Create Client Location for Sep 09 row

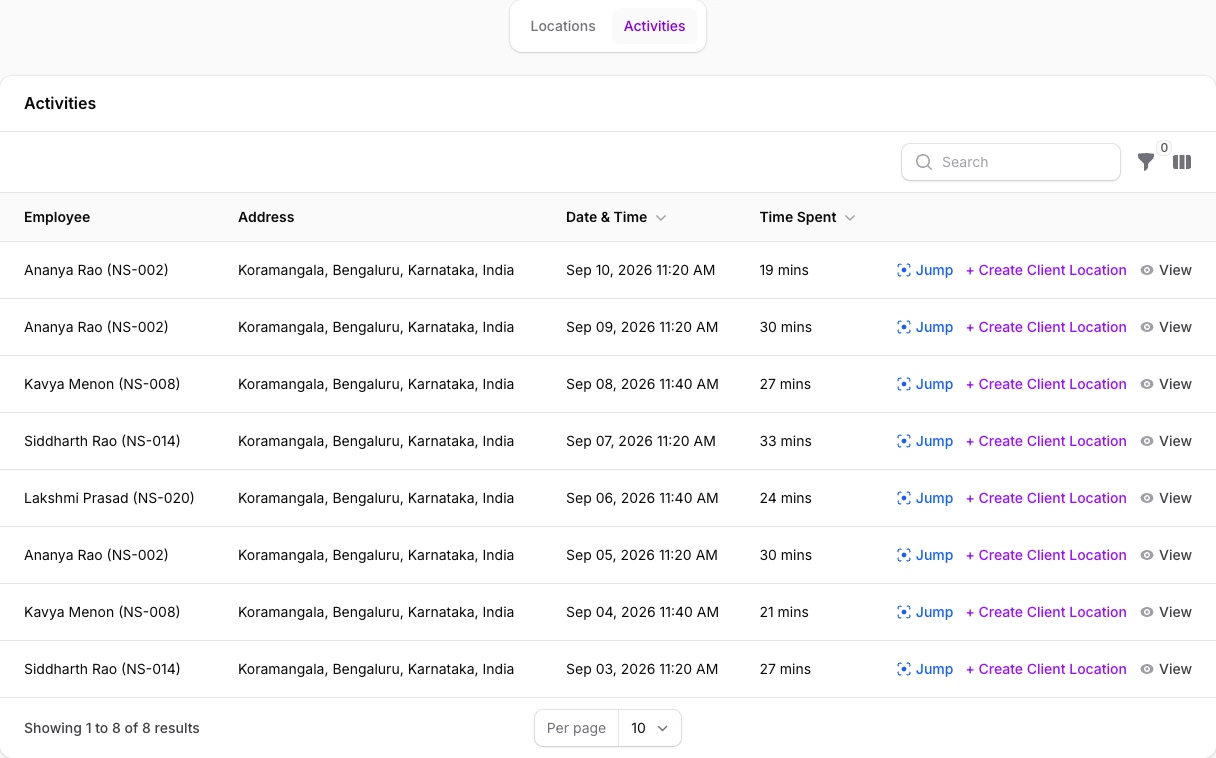click(x=1046, y=327)
